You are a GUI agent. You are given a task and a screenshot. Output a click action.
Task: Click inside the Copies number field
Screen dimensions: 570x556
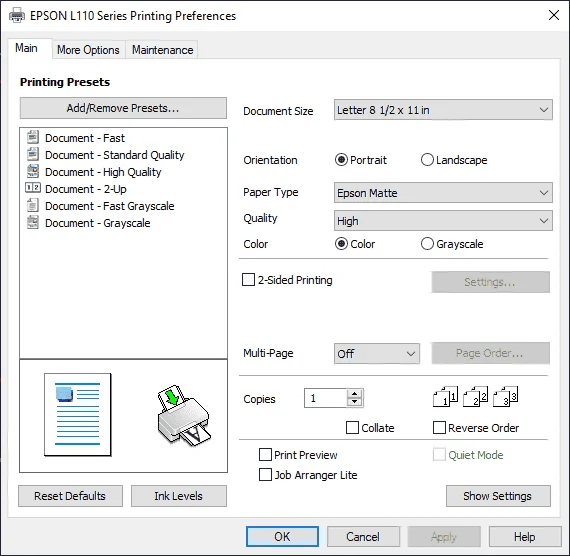tap(326, 398)
